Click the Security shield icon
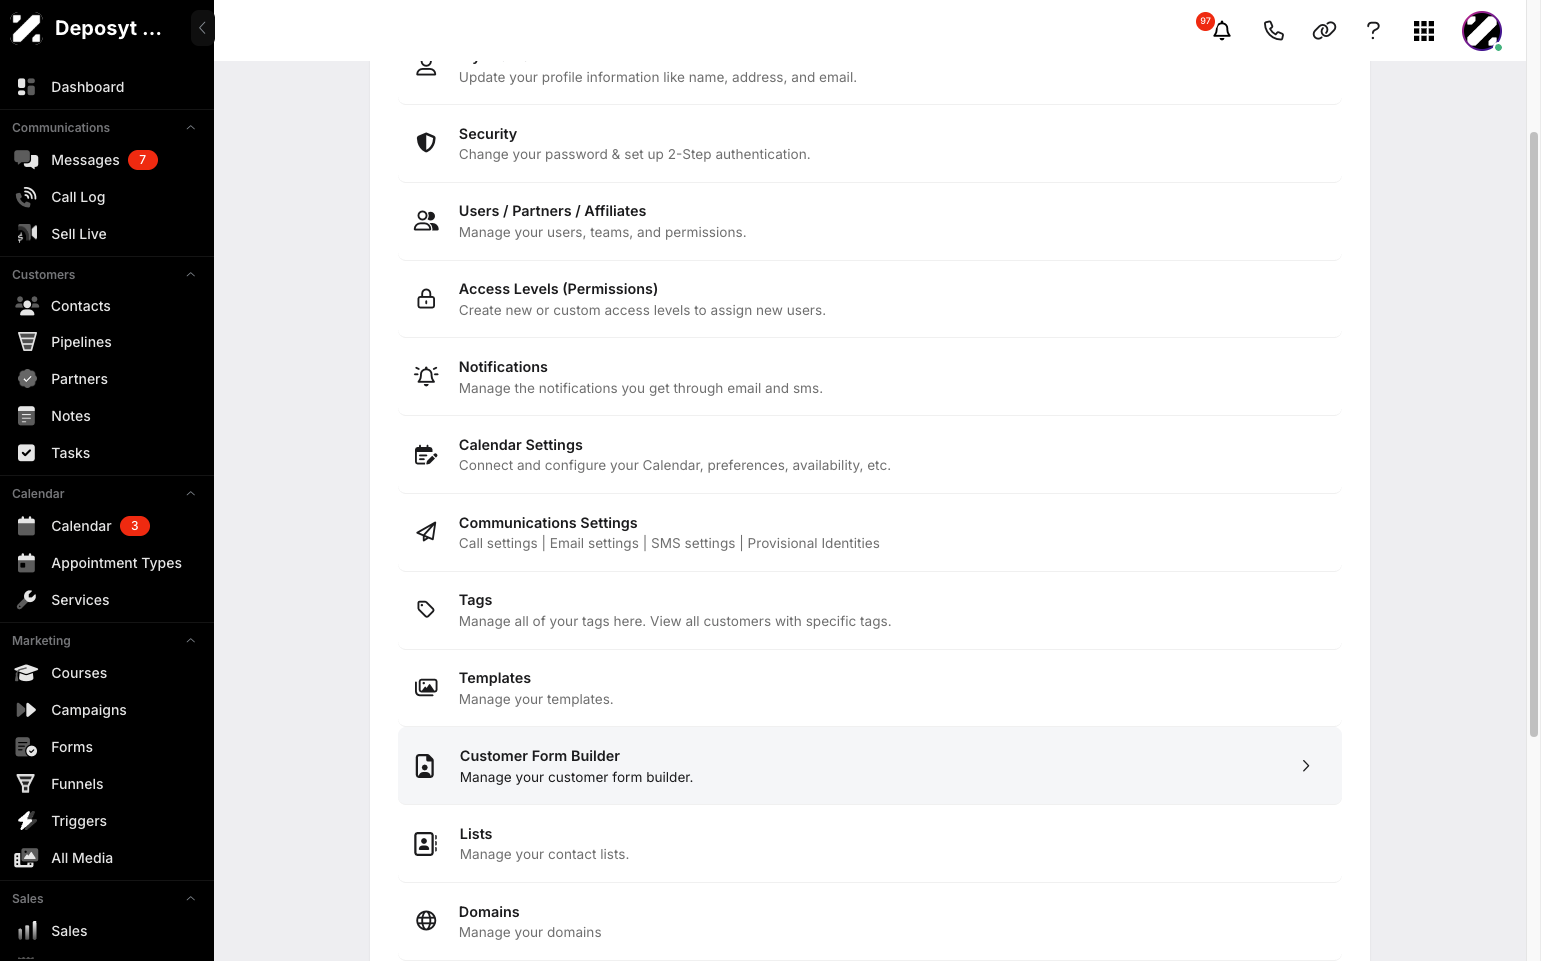The height and width of the screenshot is (961, 1541). pos(426,143)
